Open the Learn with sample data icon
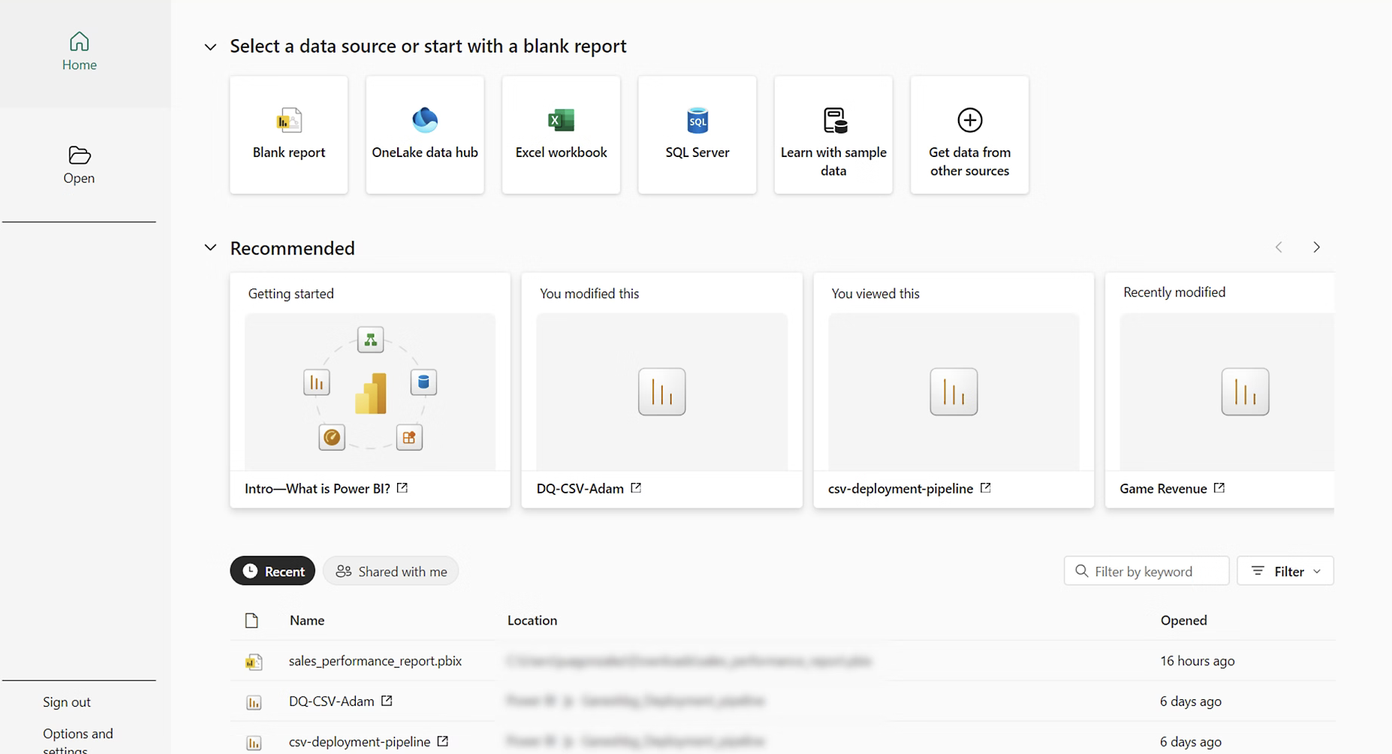The width and height of the screenshot is (1392, 754). [x=834, y=120]
